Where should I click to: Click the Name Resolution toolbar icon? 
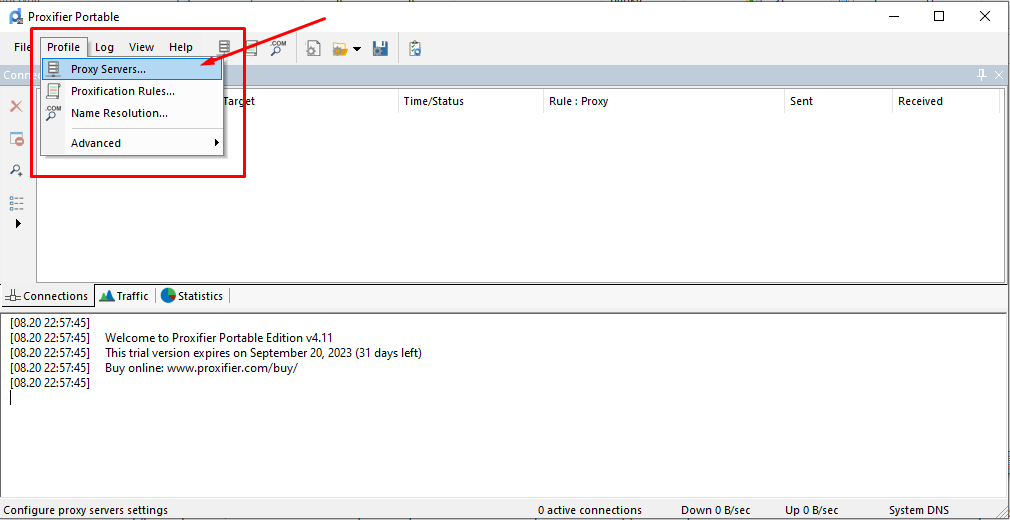click(x=278, y=48)
